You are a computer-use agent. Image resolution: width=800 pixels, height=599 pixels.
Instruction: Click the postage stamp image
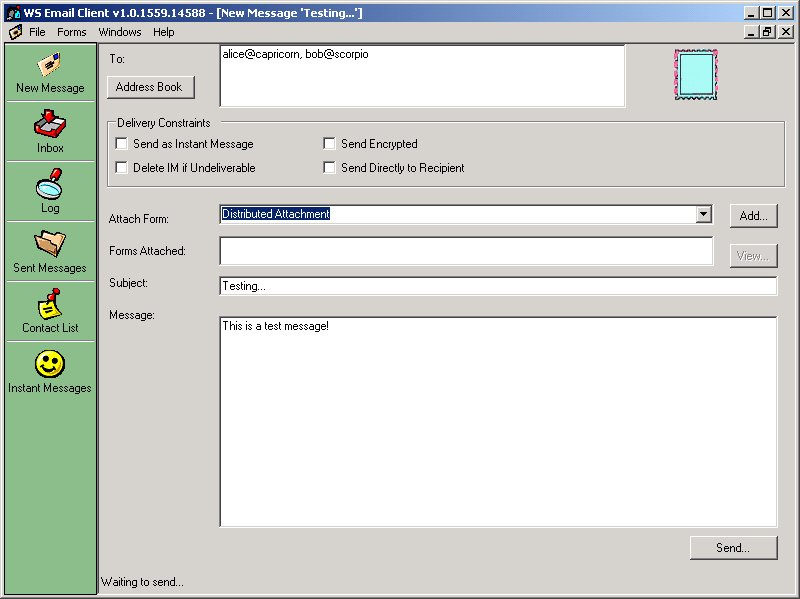696,75
